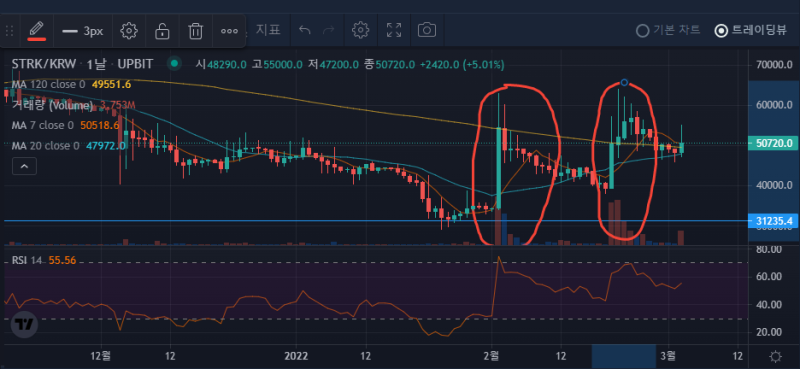Open time axis settings gear at bottom right

(x=776, y=356)
